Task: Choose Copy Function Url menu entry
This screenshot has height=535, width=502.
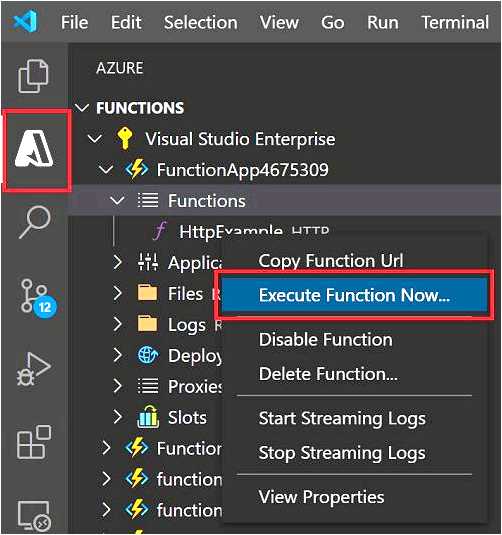Action: coord(331,261)
